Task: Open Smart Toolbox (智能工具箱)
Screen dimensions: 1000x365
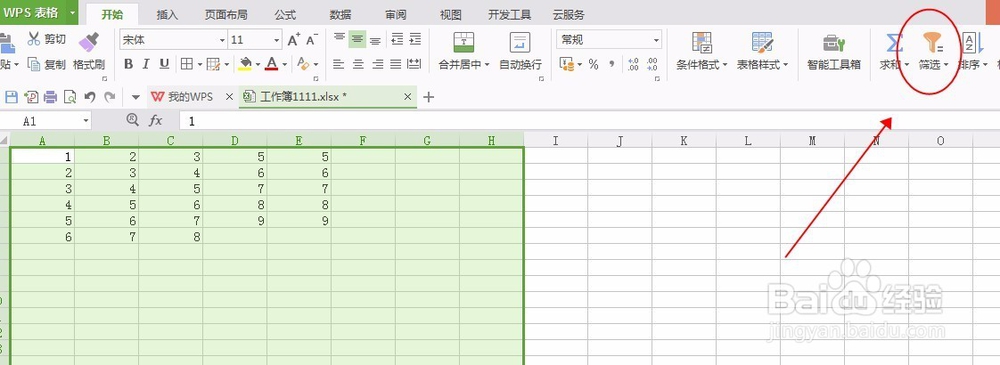Action: (x=834, y=51)
